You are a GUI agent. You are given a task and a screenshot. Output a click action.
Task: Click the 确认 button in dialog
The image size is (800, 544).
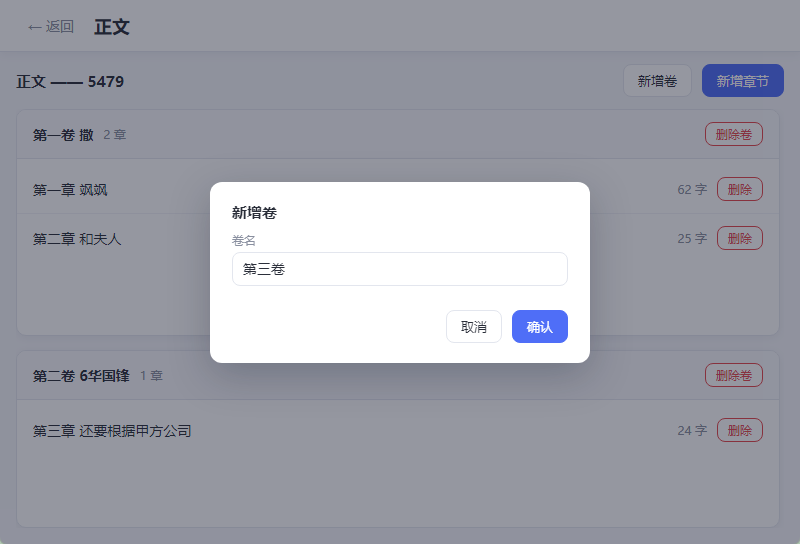[540, 327]
